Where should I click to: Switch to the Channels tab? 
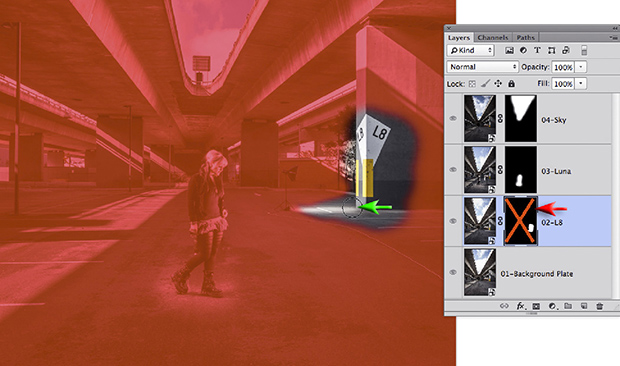pyautogui.click(x=493, y=38)
